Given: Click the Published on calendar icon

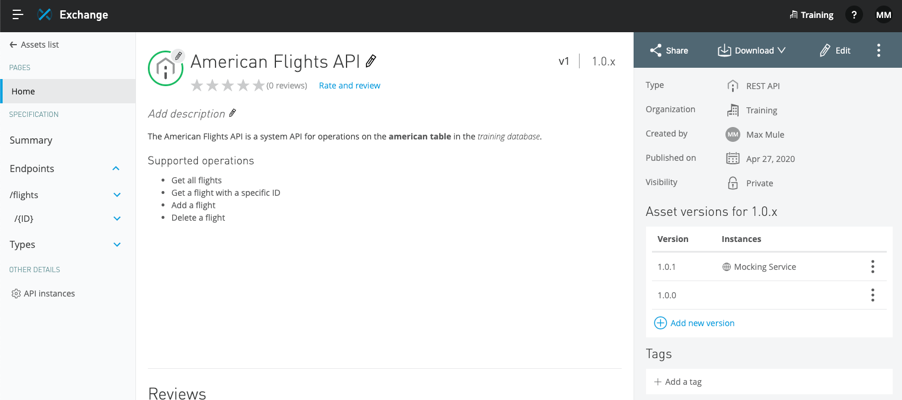Looking at the screenshot, I should pyautogui.click(x=732, y=159).
